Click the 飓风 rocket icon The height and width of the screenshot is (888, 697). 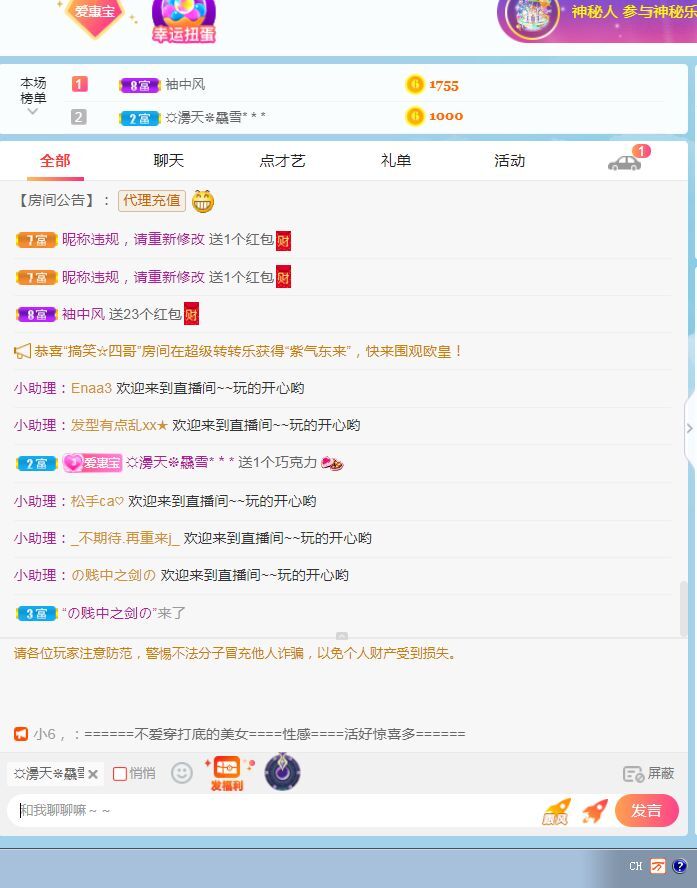pyautogui.click(x=555, y=812)
